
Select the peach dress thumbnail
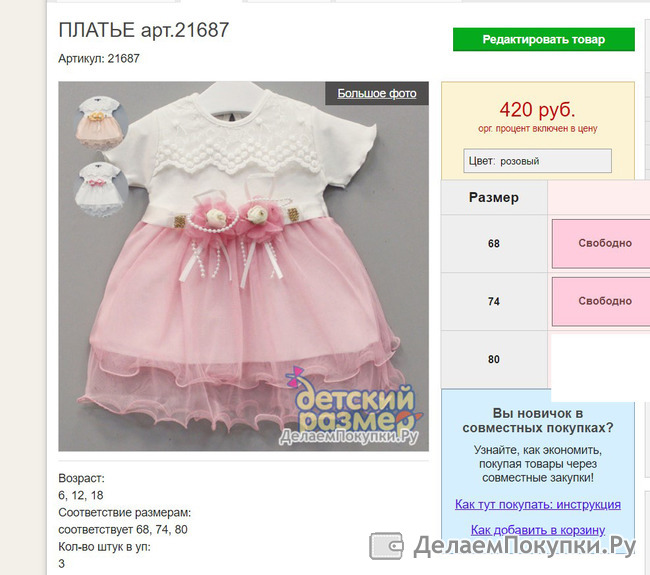100,123
